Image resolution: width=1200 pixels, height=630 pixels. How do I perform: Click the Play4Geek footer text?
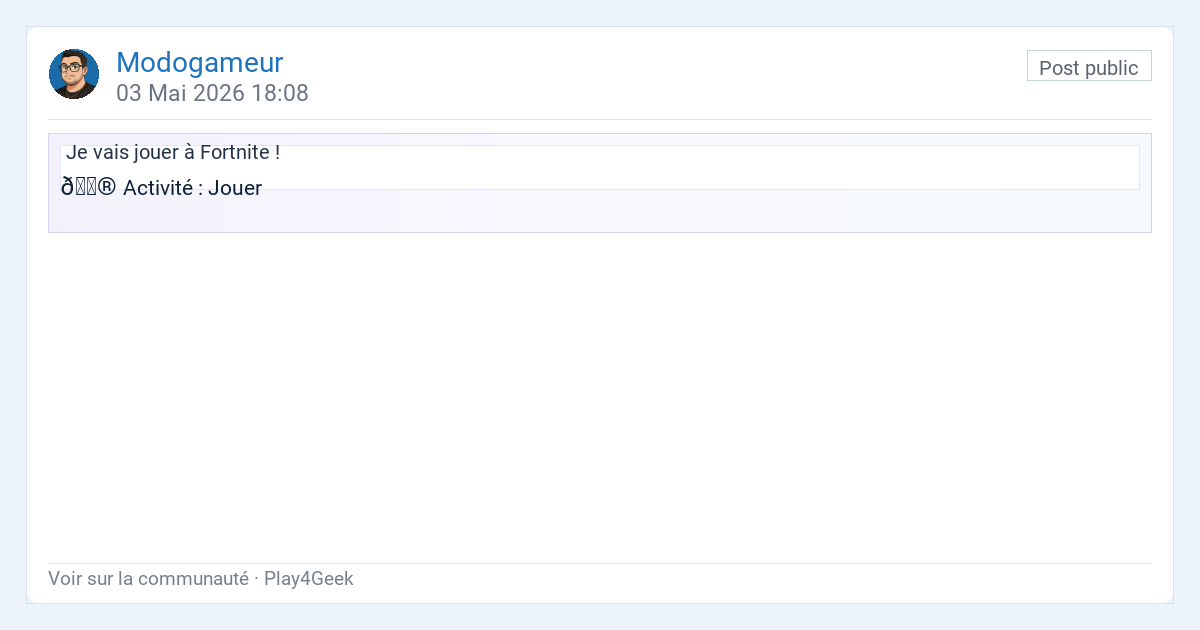tap(309, 578)
